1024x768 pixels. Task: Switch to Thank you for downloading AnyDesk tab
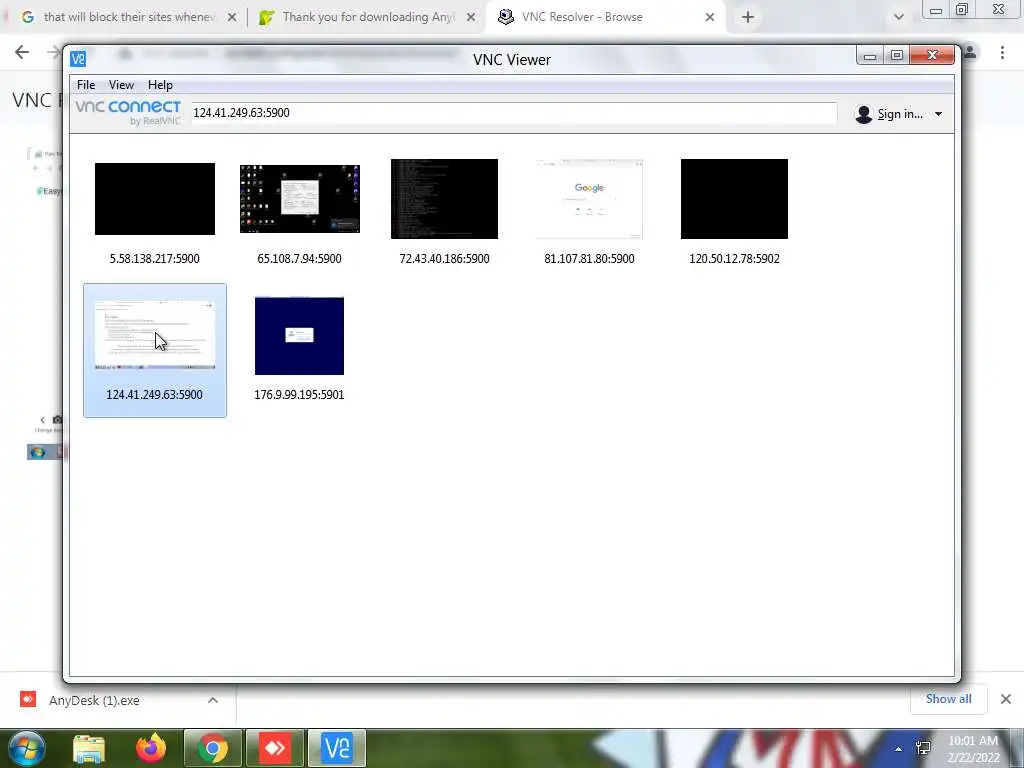[x=367, y=17]
